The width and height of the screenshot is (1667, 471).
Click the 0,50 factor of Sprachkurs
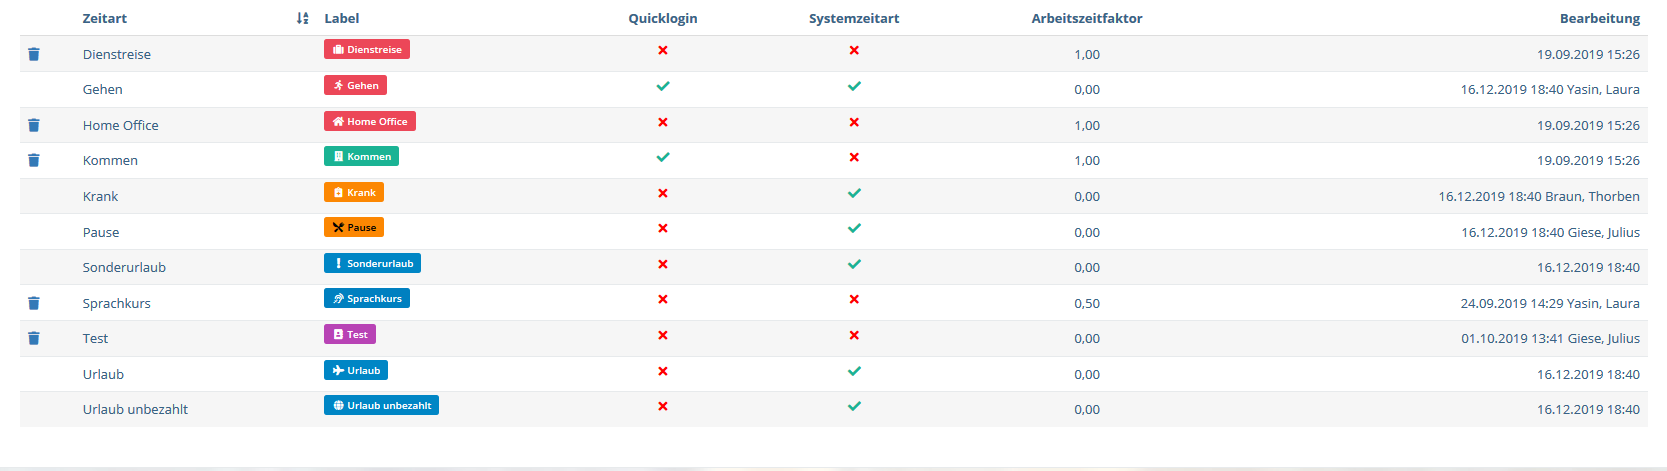tap(1087, 303)
